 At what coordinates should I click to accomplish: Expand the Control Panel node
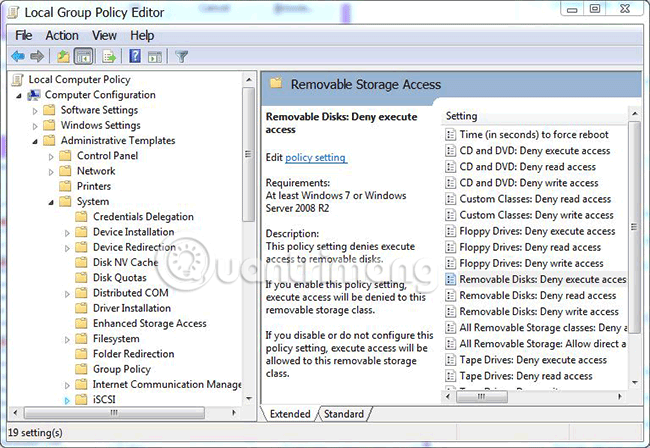pyautogui.click(x=51, y=157)
